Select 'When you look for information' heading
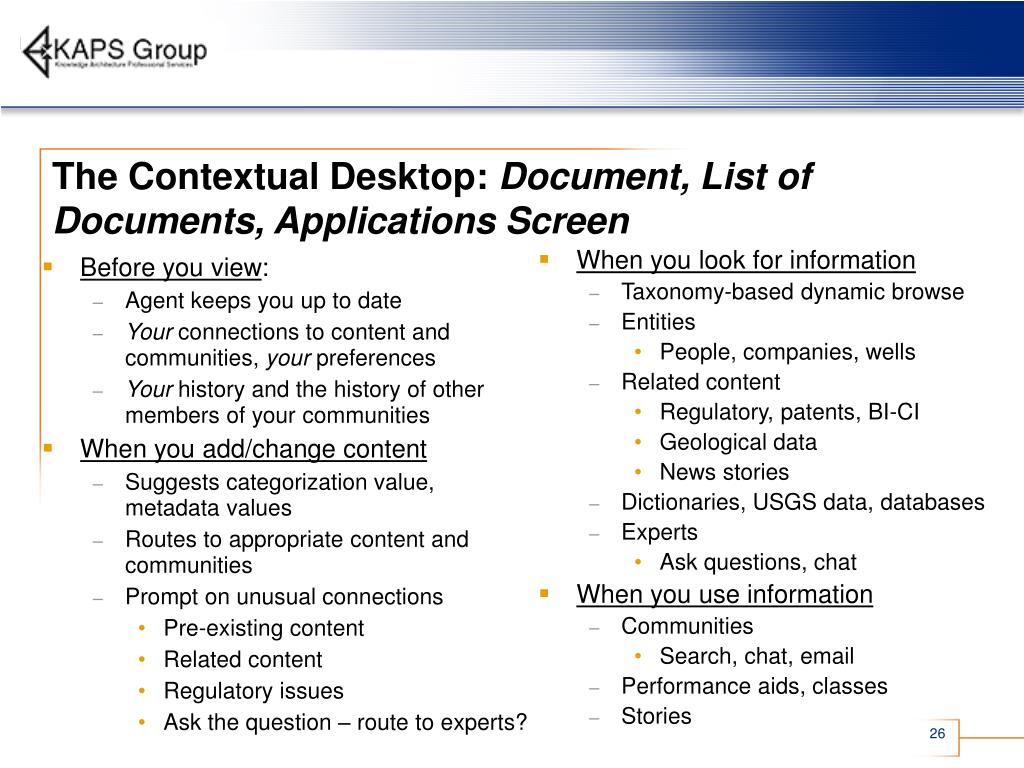Screen dimensions: 1024x768 tap(746, 261)
